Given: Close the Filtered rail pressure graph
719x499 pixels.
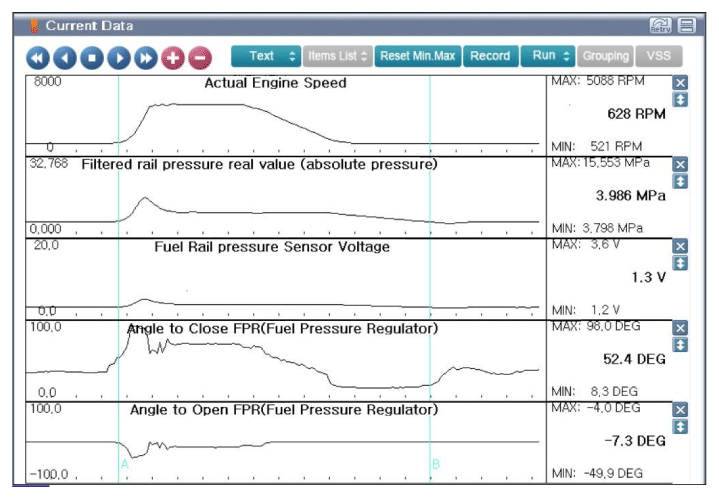Looking at the screenshot, I should coord(681,165).
